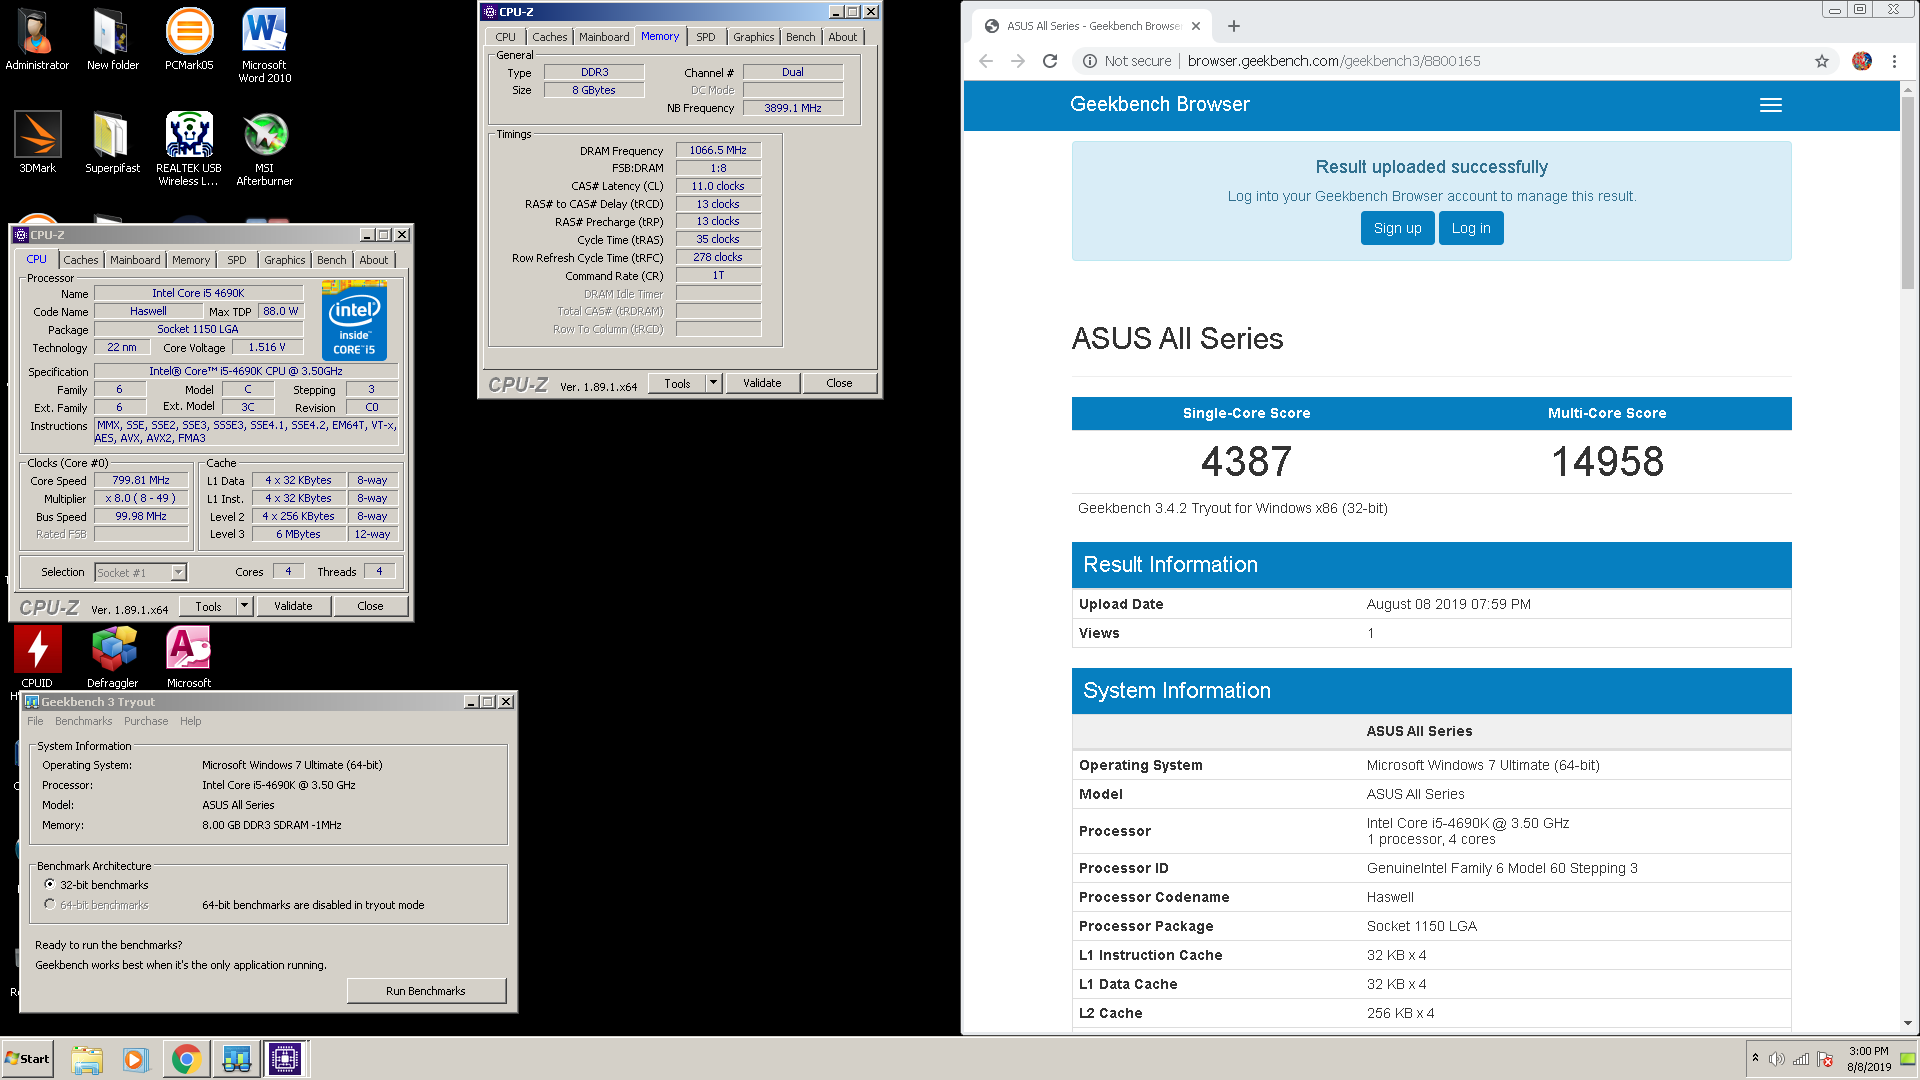Viewport: 1920px width, 1080px height.
Task: Expand the Tools dropdown arrow in the Memory tab's CPU-Z window
Action: pos(713,383)
